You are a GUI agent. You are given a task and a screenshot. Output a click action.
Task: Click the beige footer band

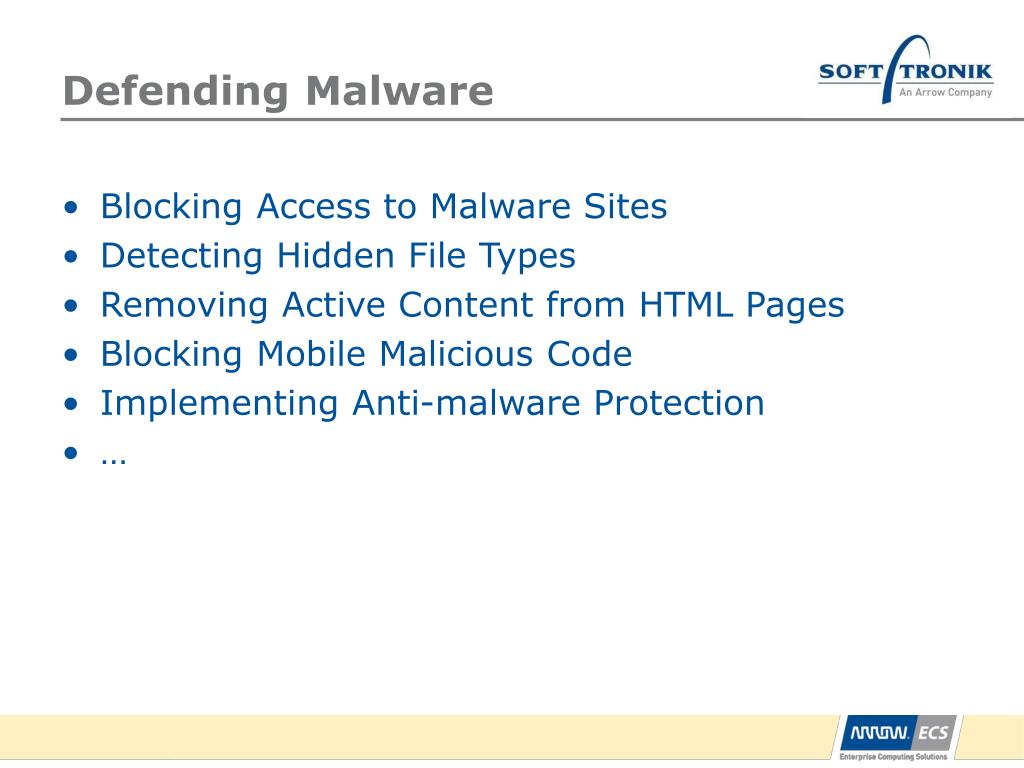(418, 737)
